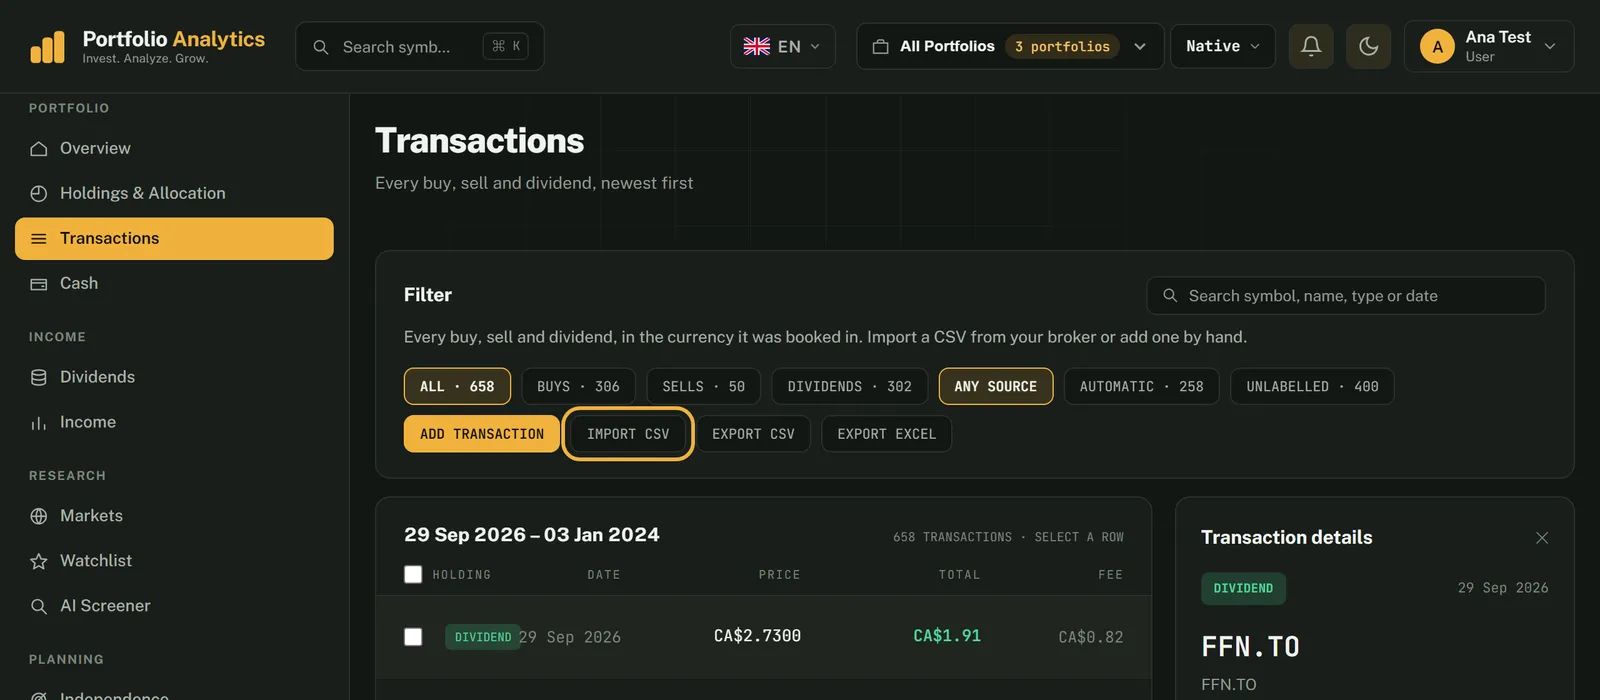Open AI Screener

(x=174, y=606)
